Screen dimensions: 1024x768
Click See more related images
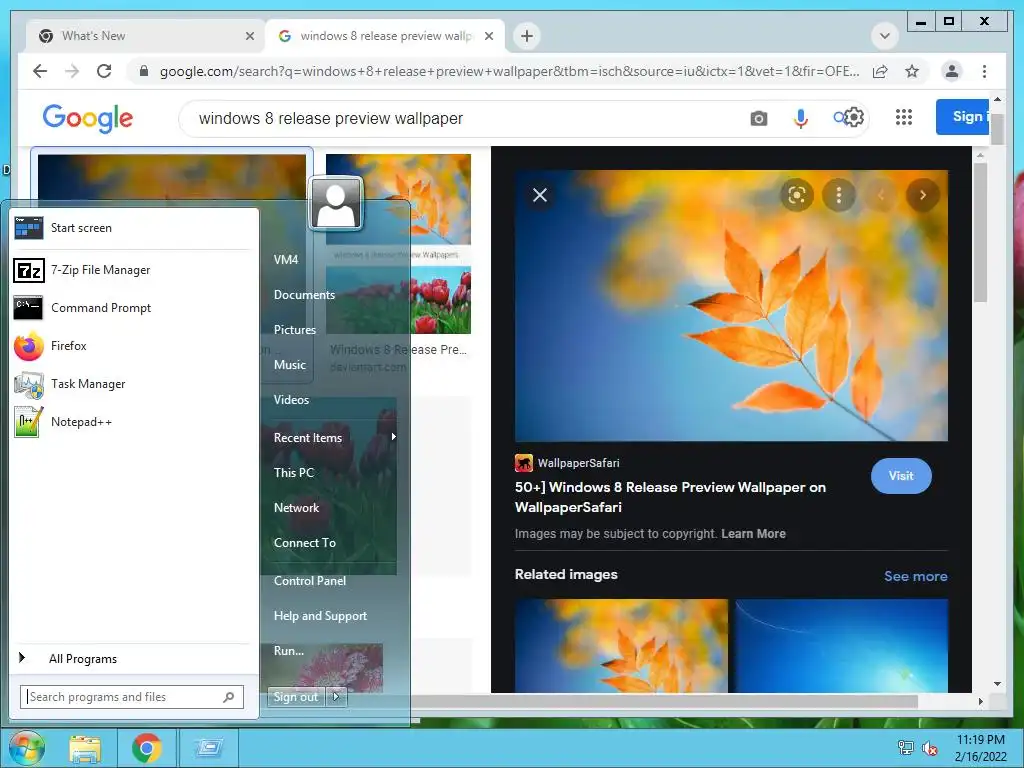[x=916, y=576]
